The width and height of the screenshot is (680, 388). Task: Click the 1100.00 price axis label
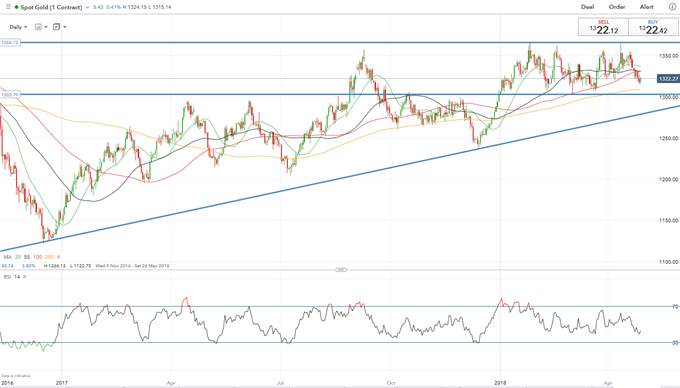pyautogui.click(x=669, y=262)
